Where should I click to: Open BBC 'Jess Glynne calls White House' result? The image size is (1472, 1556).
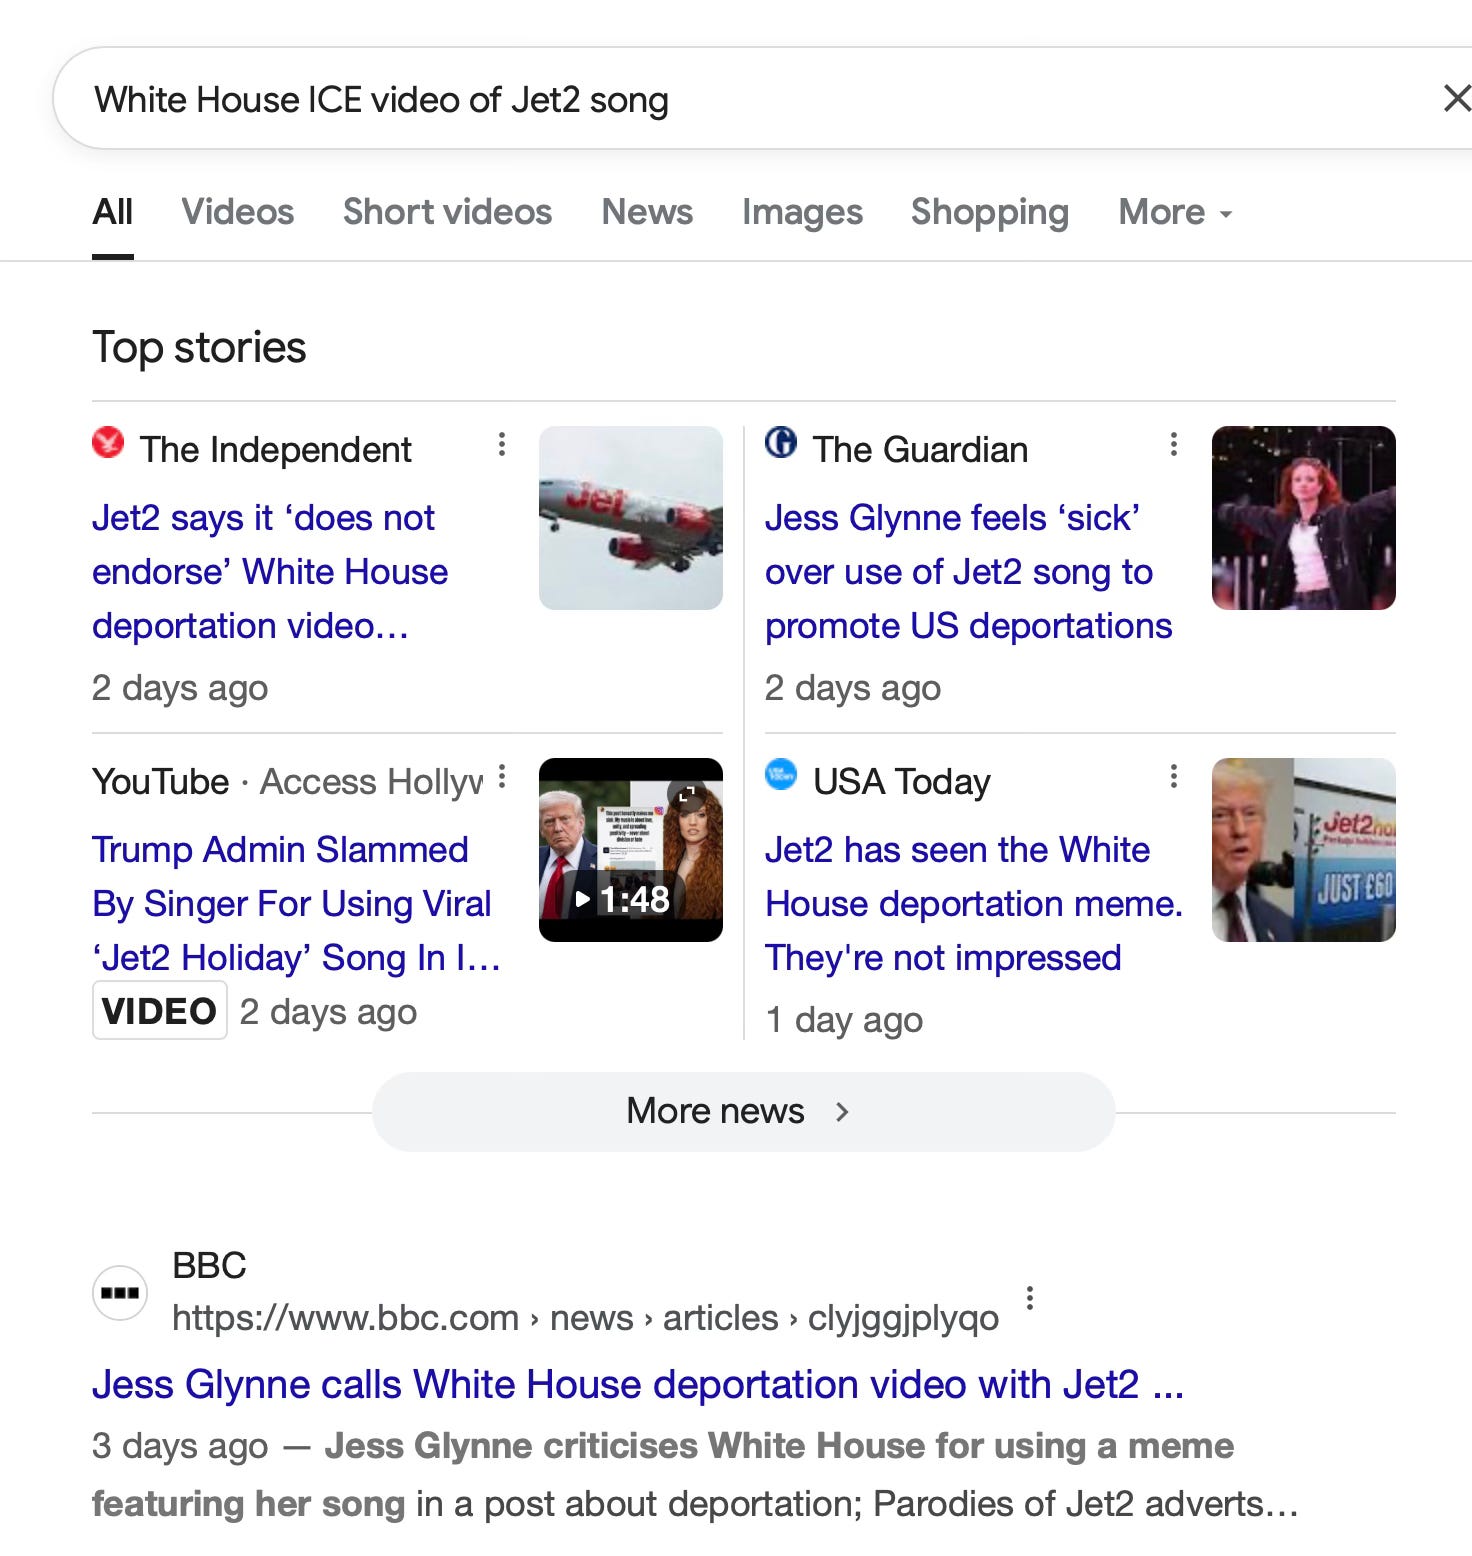click(638, 1385)
